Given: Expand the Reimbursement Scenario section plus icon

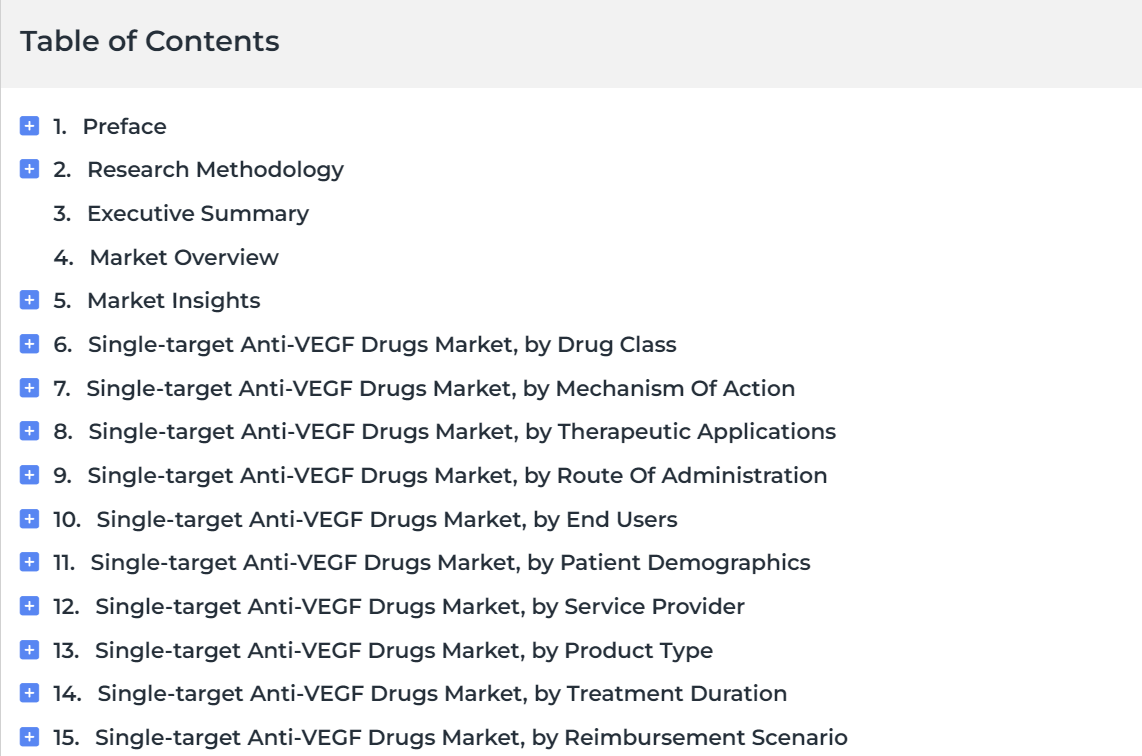Looking at the screenshot, I should pos(29,737).
